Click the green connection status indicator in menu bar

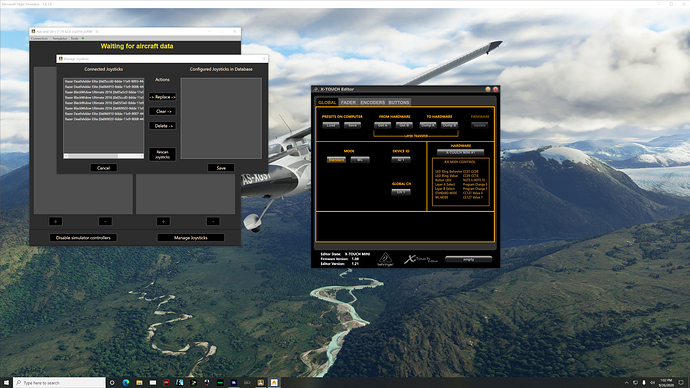click(x=83, y=39)
